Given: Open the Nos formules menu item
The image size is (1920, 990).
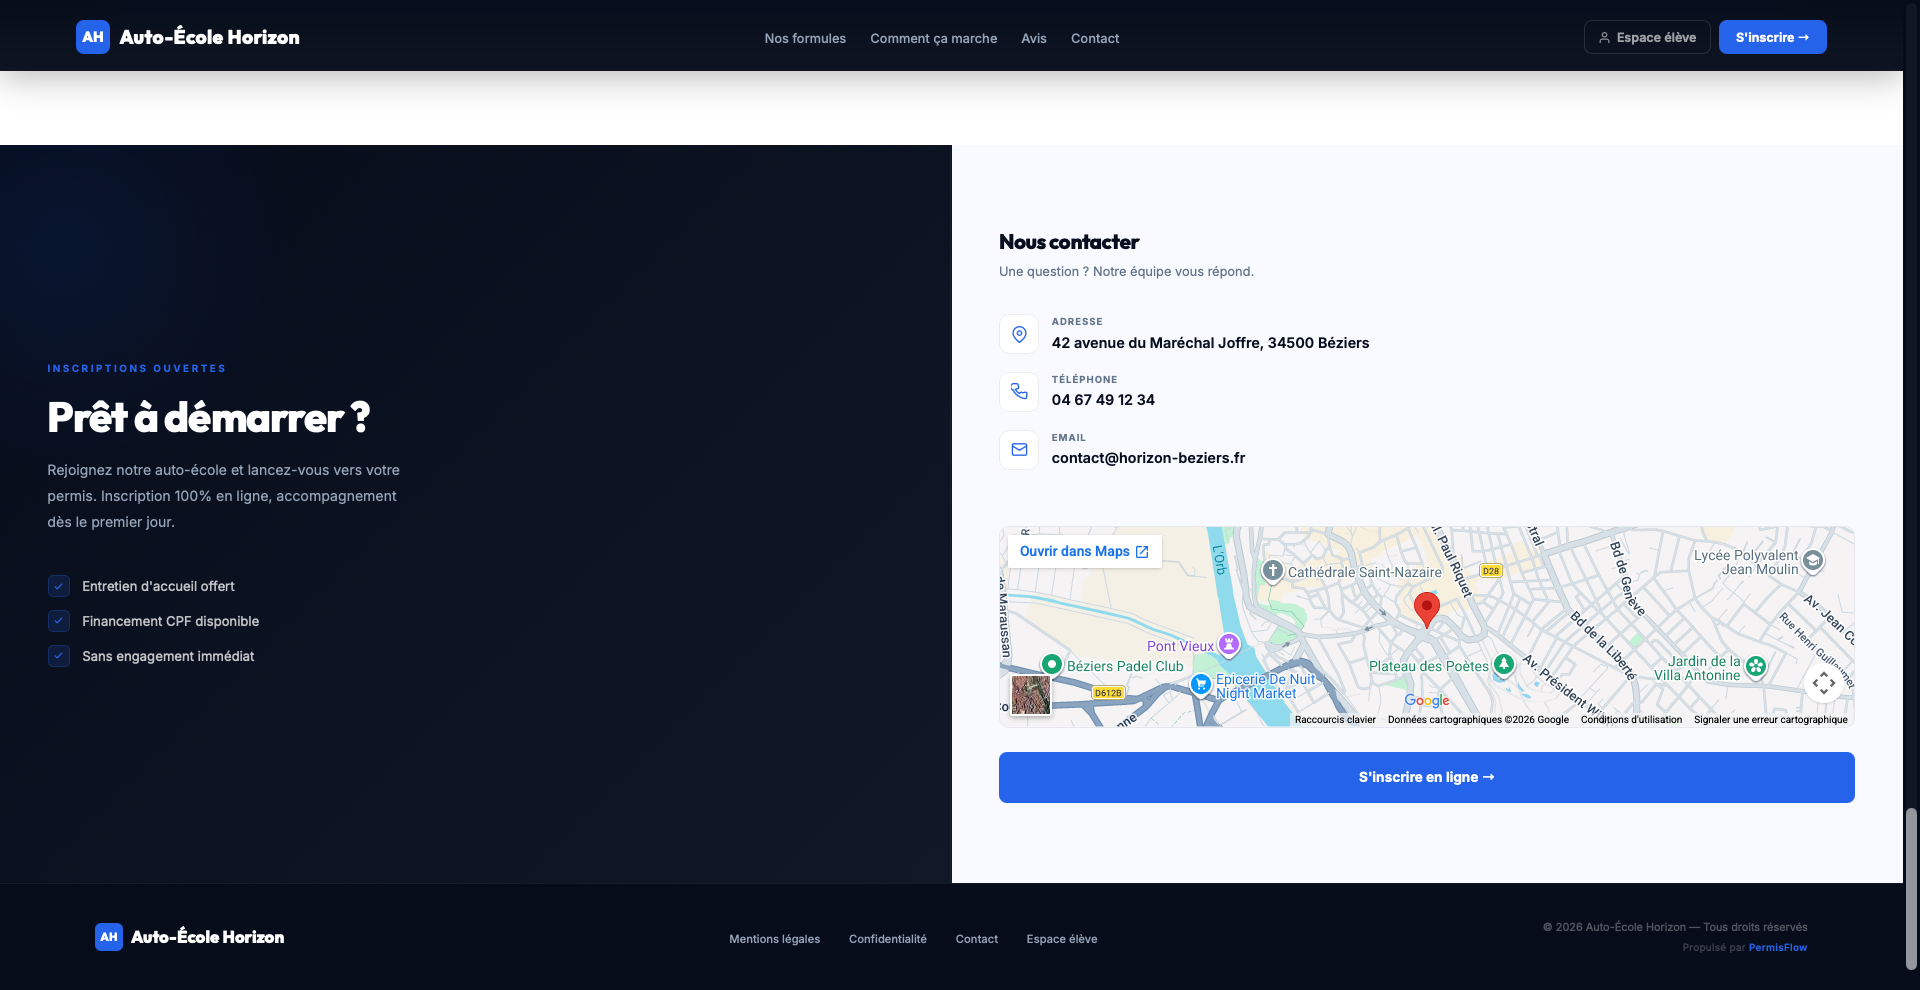Looking at the screenshot, I should (805, 38).
